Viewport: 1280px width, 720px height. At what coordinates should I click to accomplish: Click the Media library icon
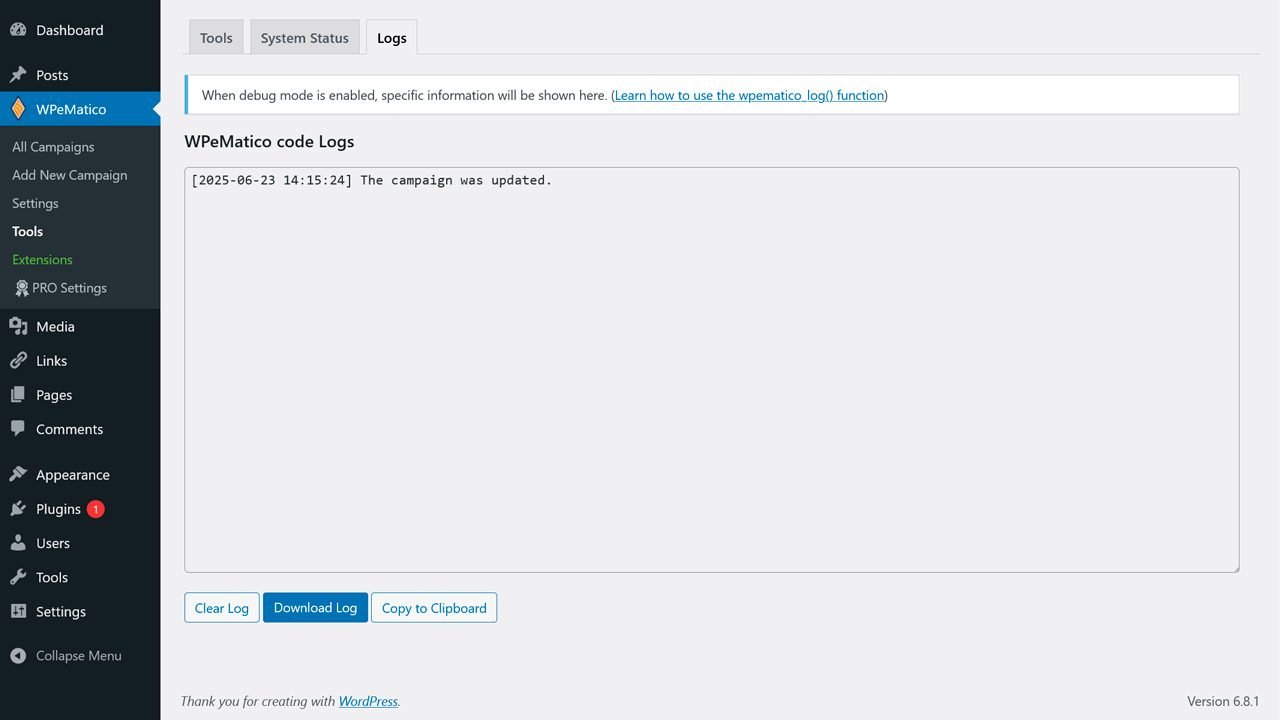pyautogui.click(x=18, y=326)
